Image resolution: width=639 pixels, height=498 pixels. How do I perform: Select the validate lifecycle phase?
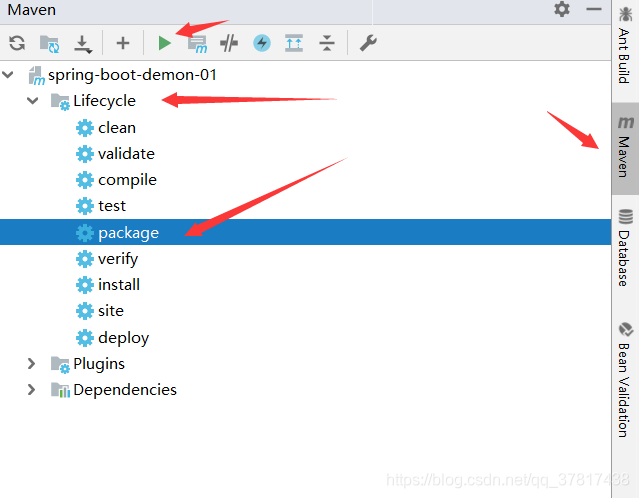(306, 154)
